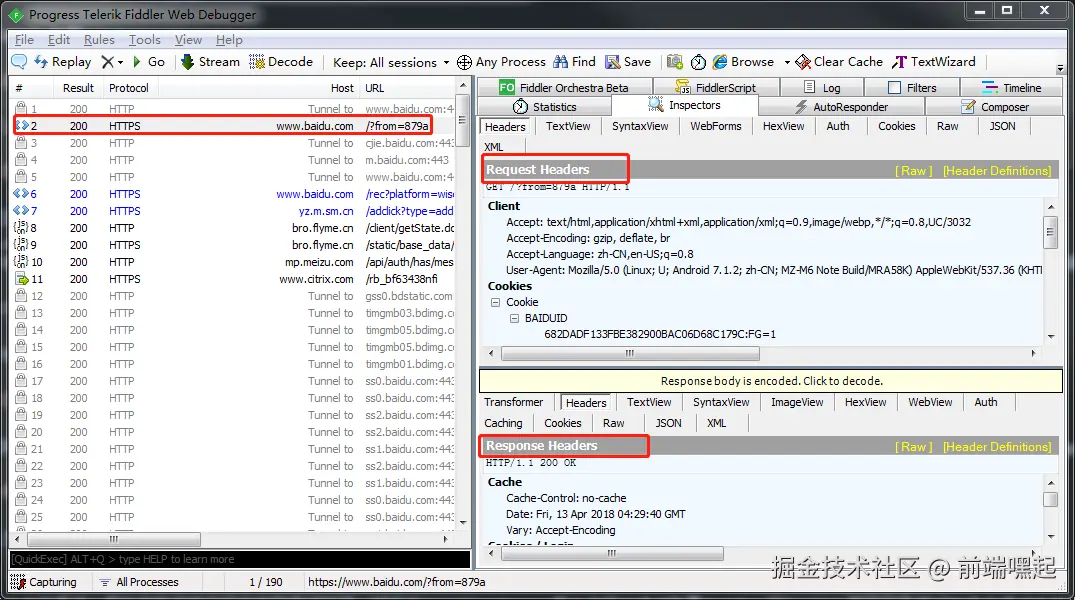Image resolution: width=1075 pixels, height=600 pixels.
Task: Click response headers Raw link
Action: tap(913, 446)
